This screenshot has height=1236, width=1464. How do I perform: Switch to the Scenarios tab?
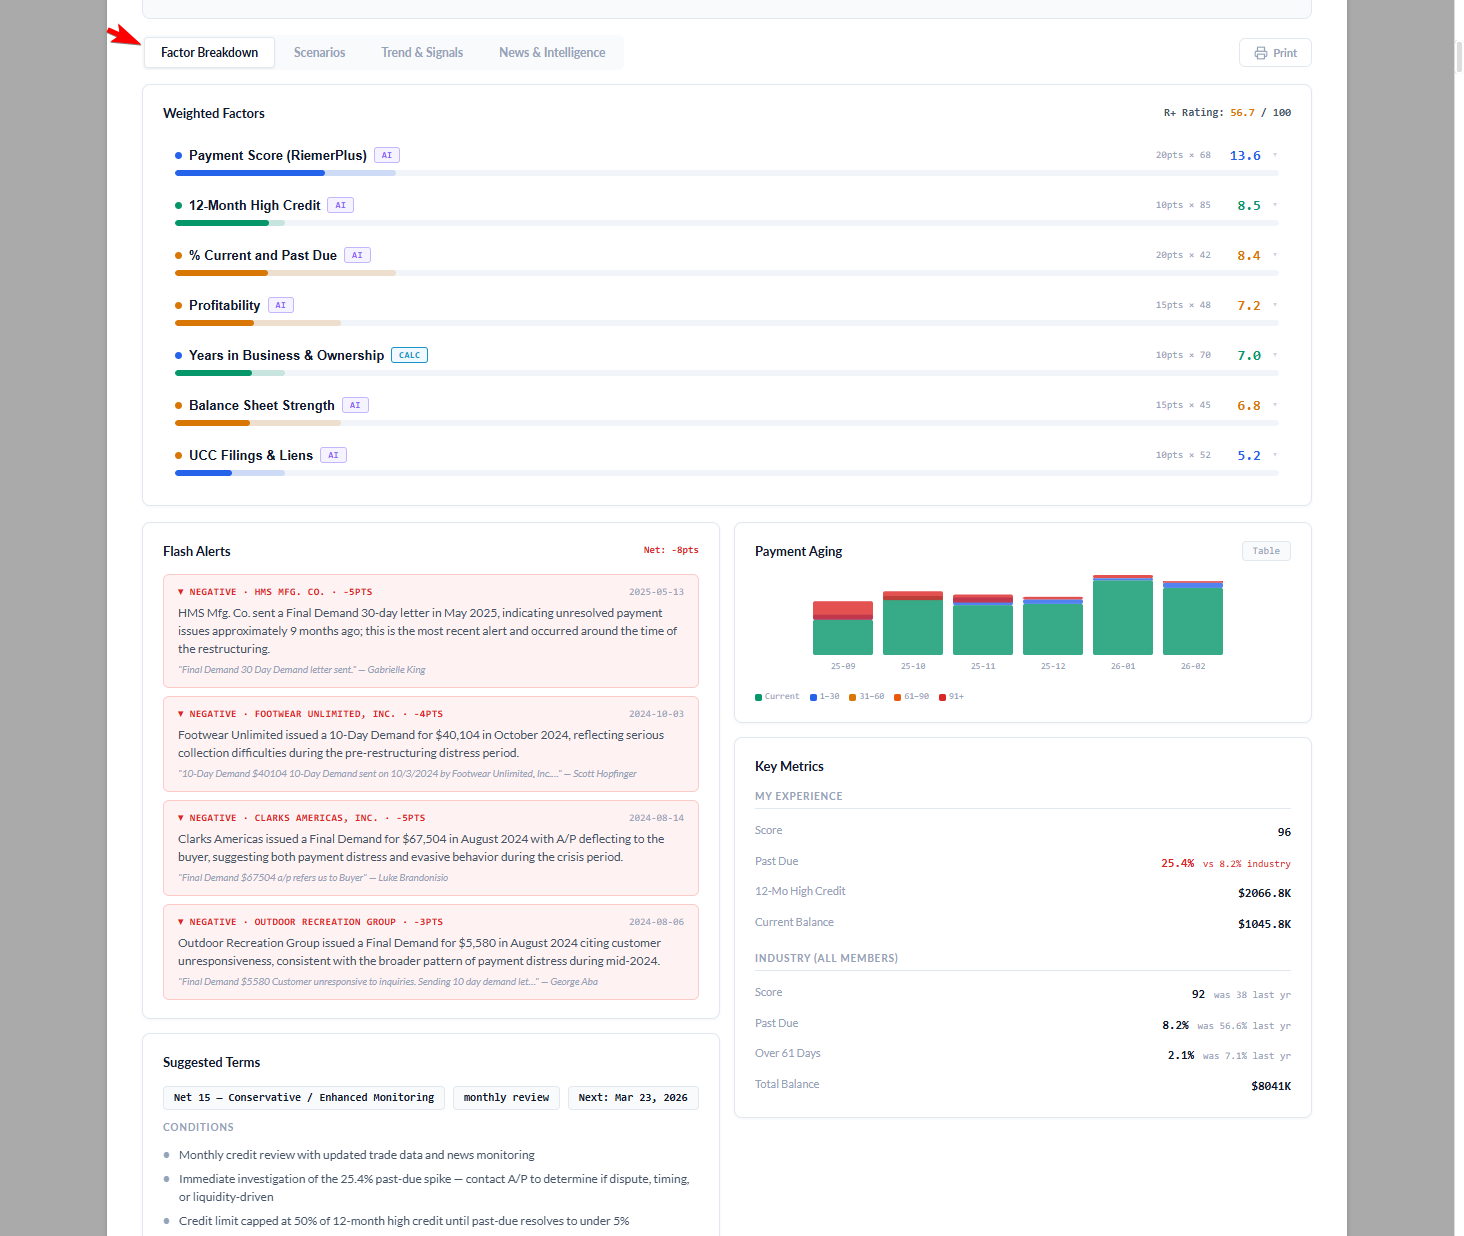319,52
